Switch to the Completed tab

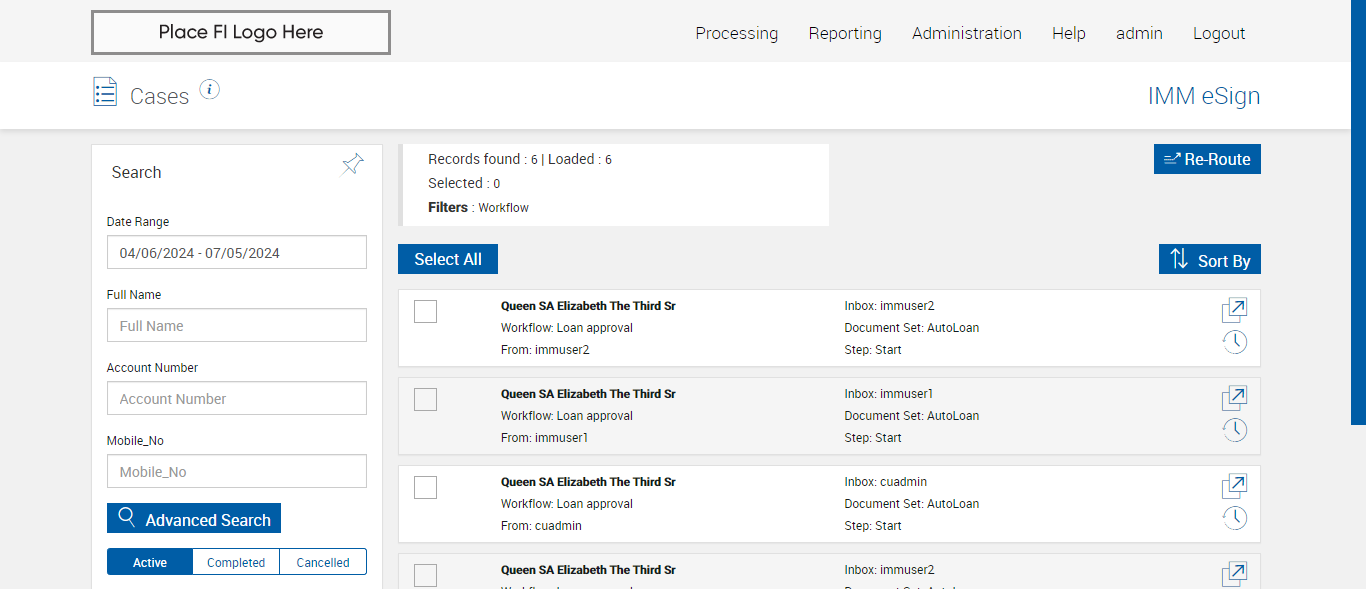tap(236, 562)
